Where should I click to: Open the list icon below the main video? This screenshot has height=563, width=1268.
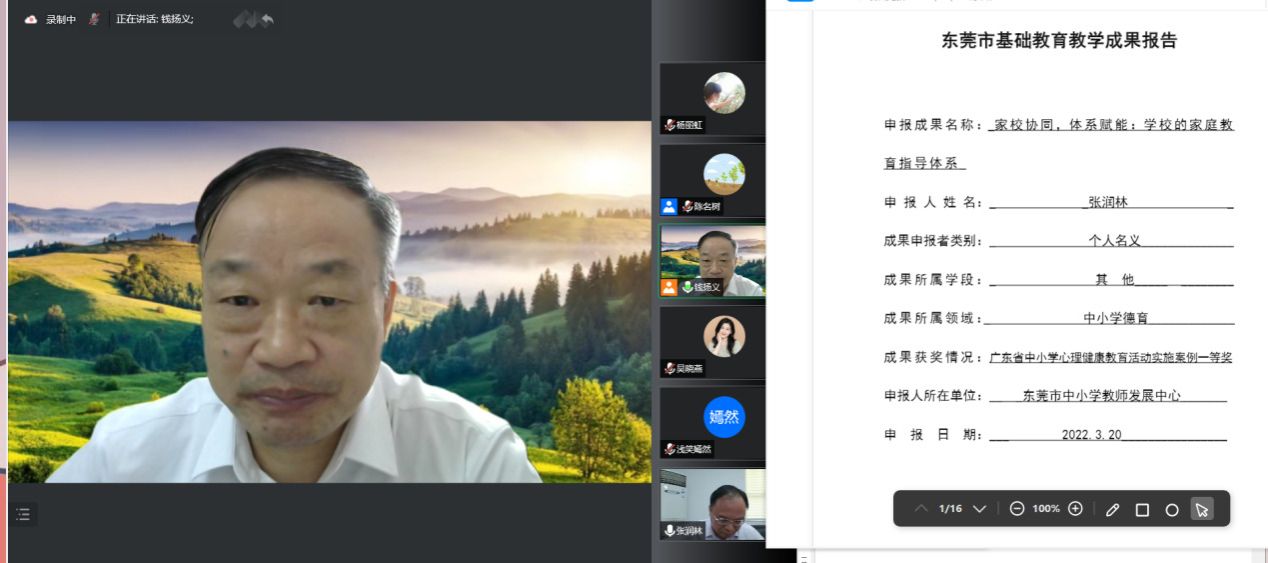click(x=24, y=514)
